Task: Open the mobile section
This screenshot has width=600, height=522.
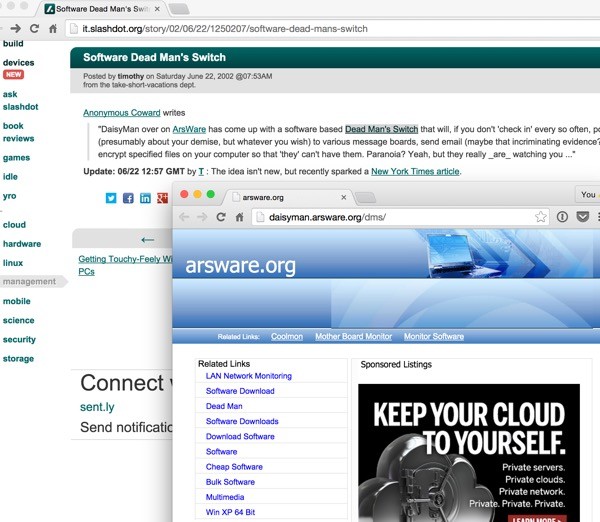Action: (16, 301)
